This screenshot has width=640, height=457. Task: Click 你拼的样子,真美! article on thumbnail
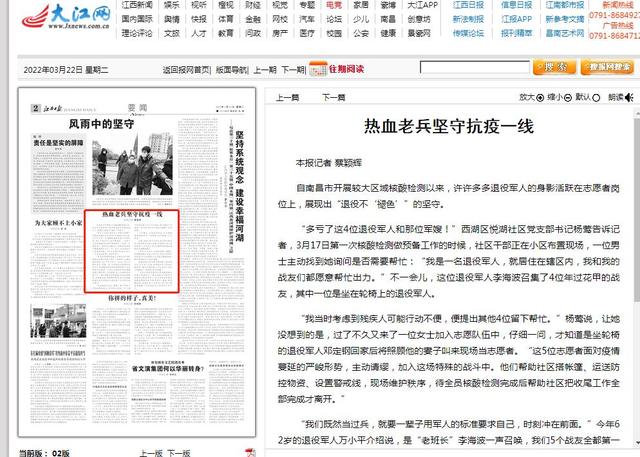132,298
